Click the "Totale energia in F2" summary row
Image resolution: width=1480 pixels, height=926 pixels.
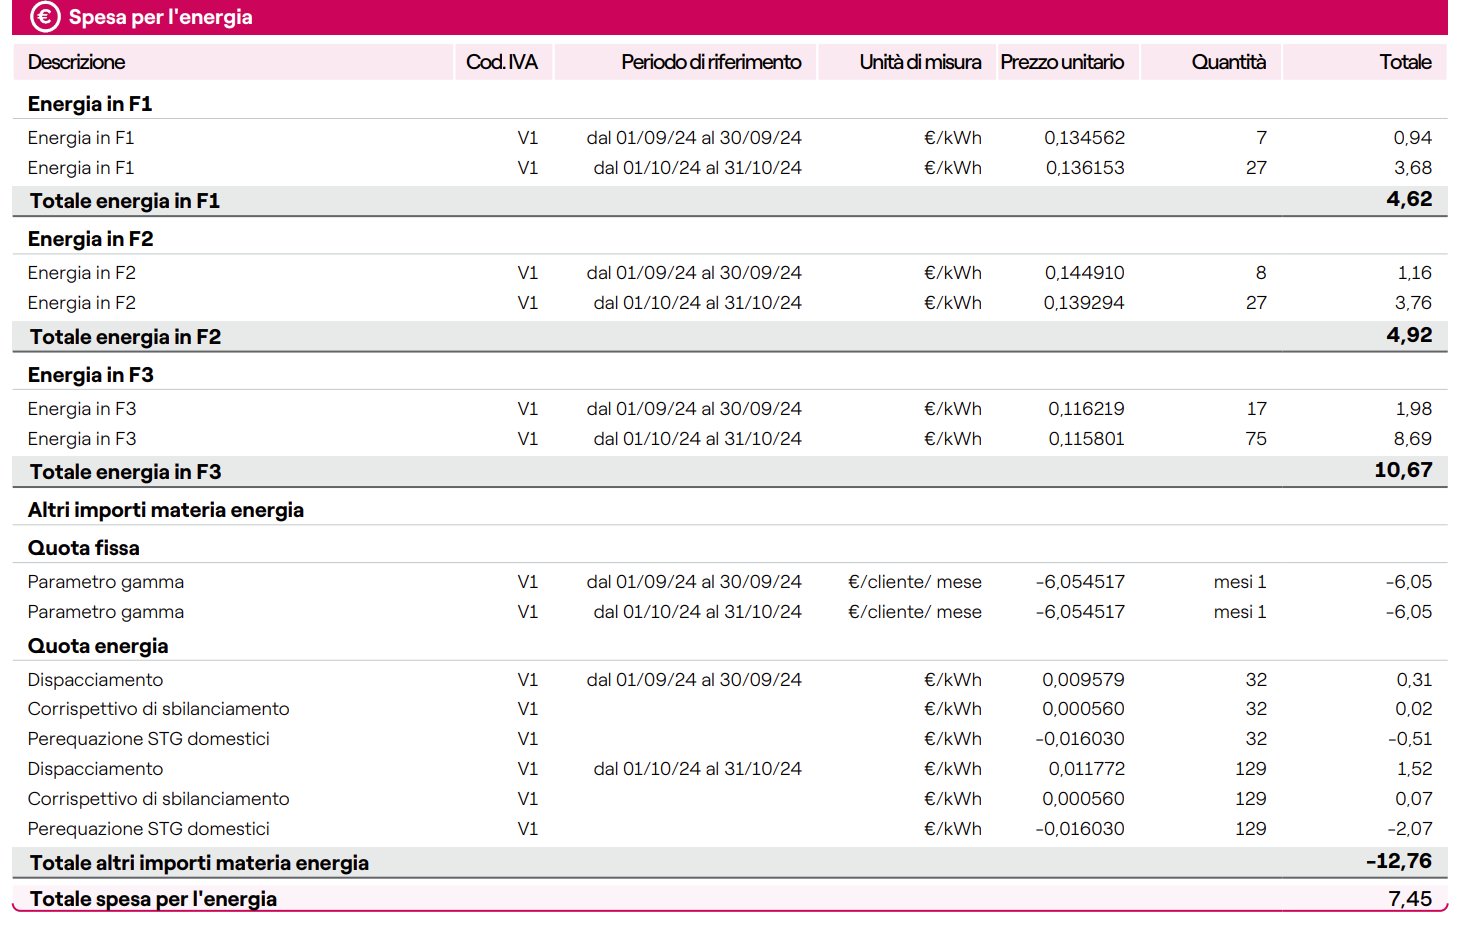tap(125, 337)
